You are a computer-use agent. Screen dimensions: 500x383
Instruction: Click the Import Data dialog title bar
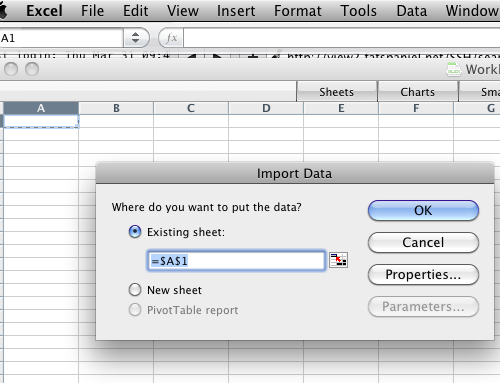295,173
